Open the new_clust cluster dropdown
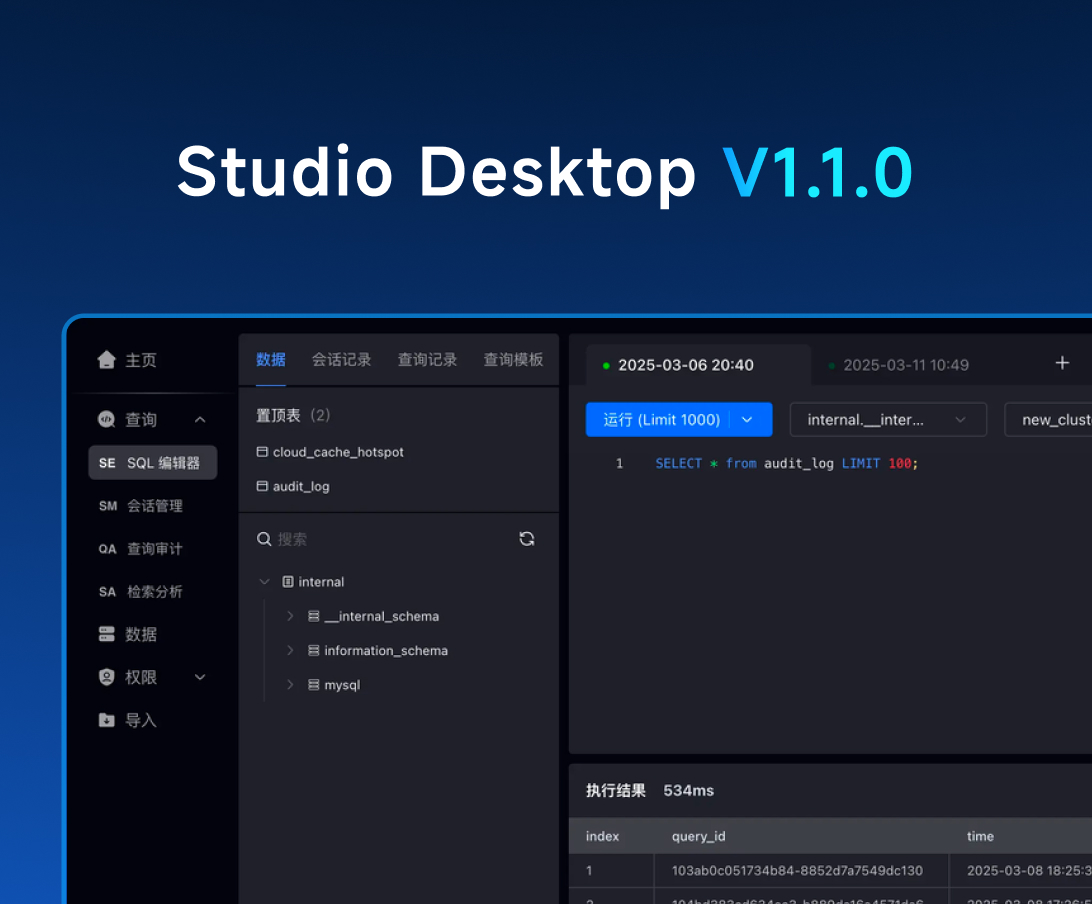Image resolution: width=1092 pixels, height=904 pixels. point(1048,419)
